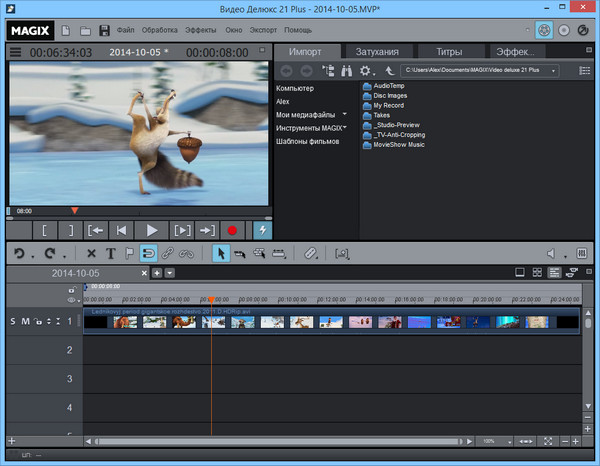This screenshot has width=600, height=466.
Task: Select the Title (T) tool
Action: click(111, 254)
